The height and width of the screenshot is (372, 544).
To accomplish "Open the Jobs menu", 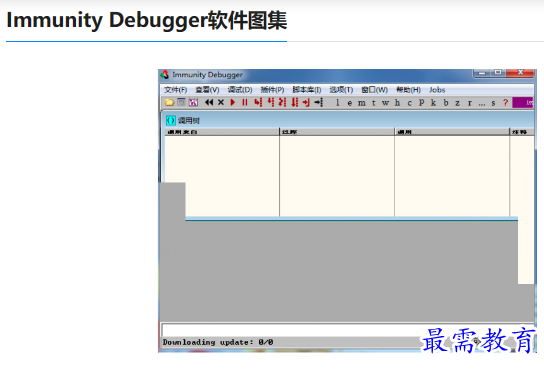I will (437, 90).
